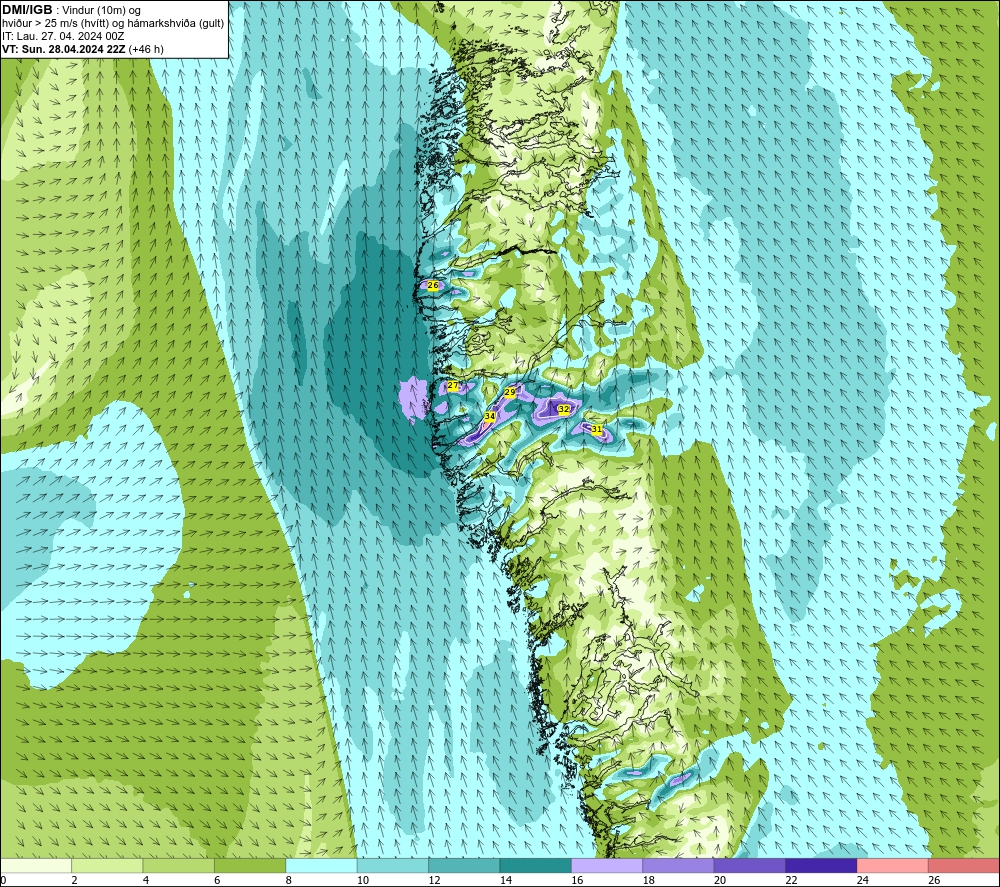Select the 18–20 m/s purple swatch

pyautogui.click(x=679, y=865)
